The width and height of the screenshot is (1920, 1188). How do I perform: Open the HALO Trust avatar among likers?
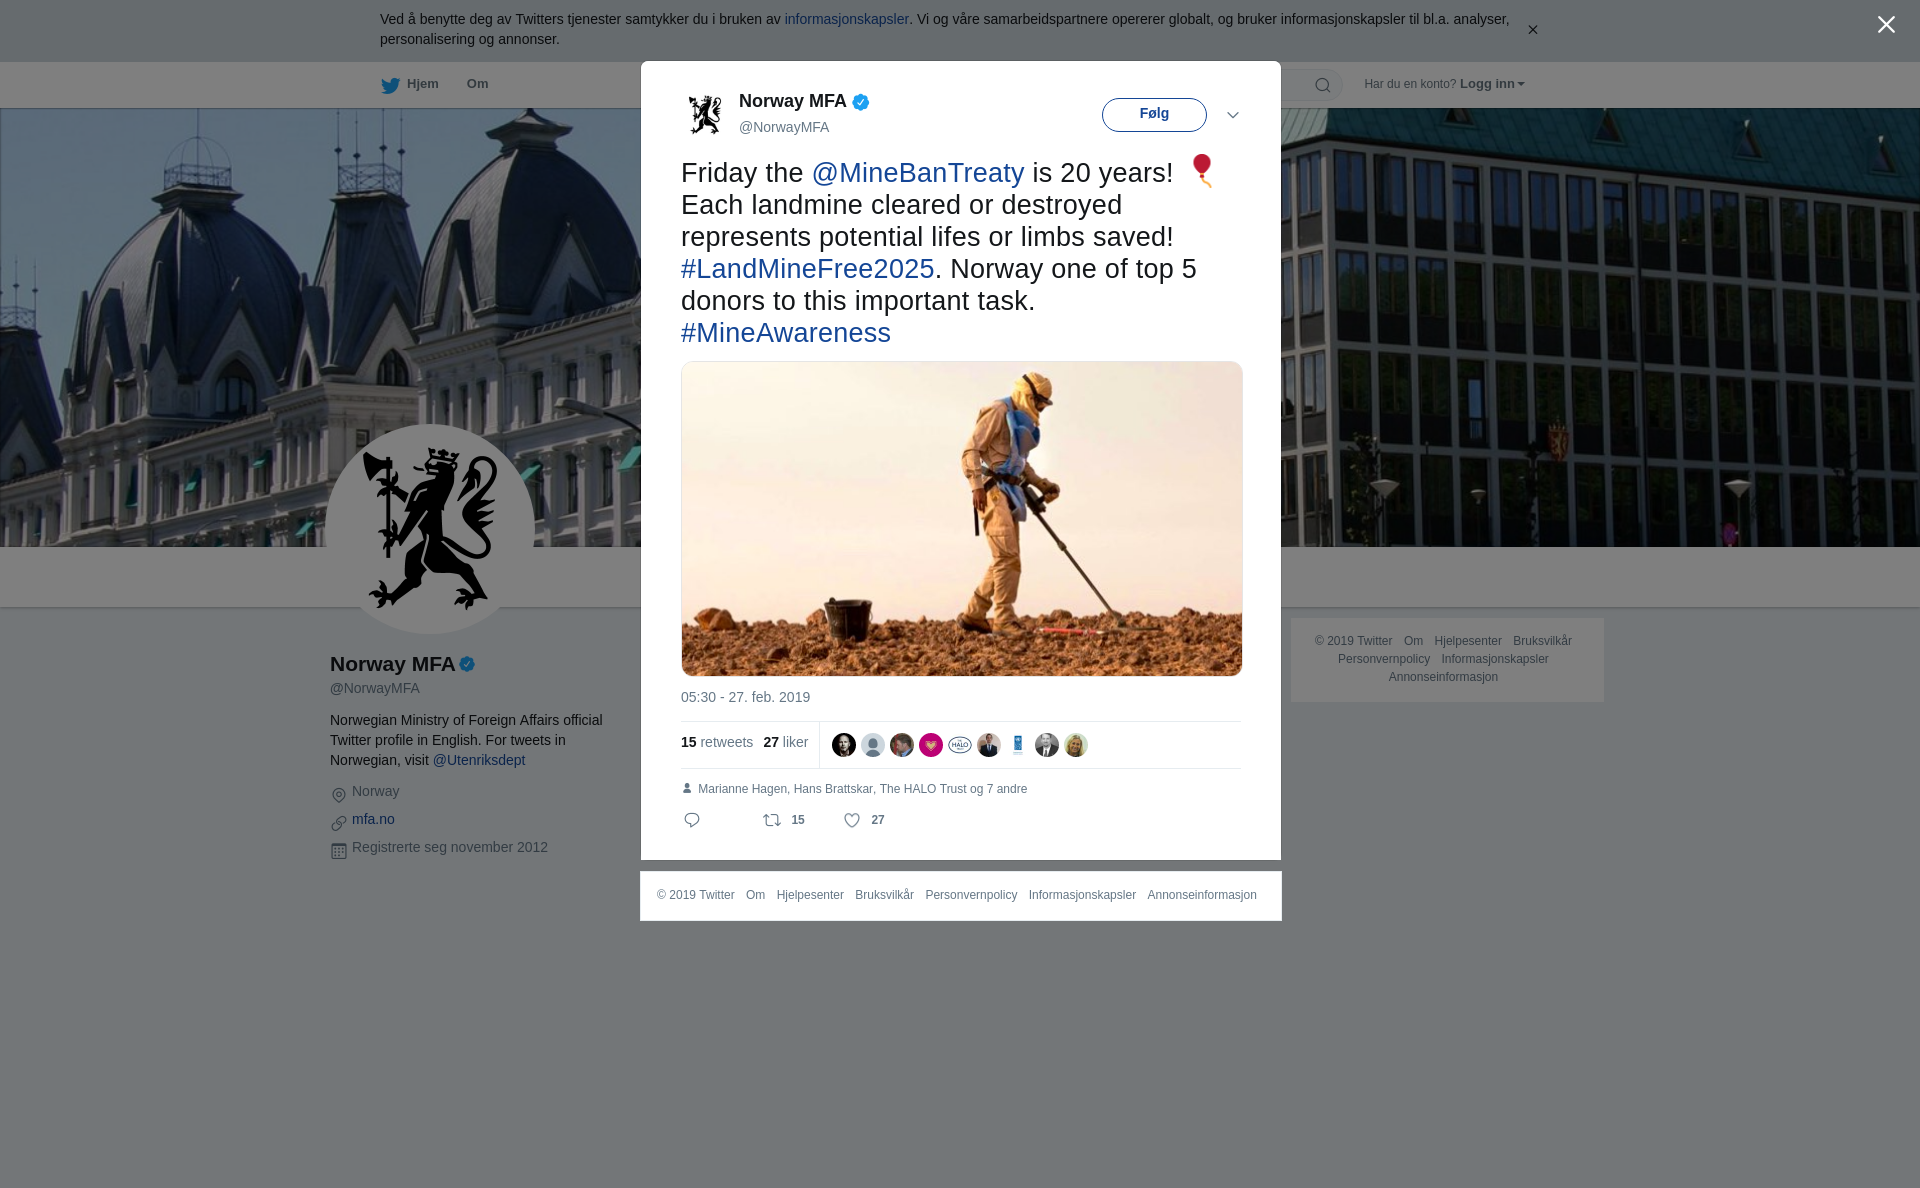(960, 745)
